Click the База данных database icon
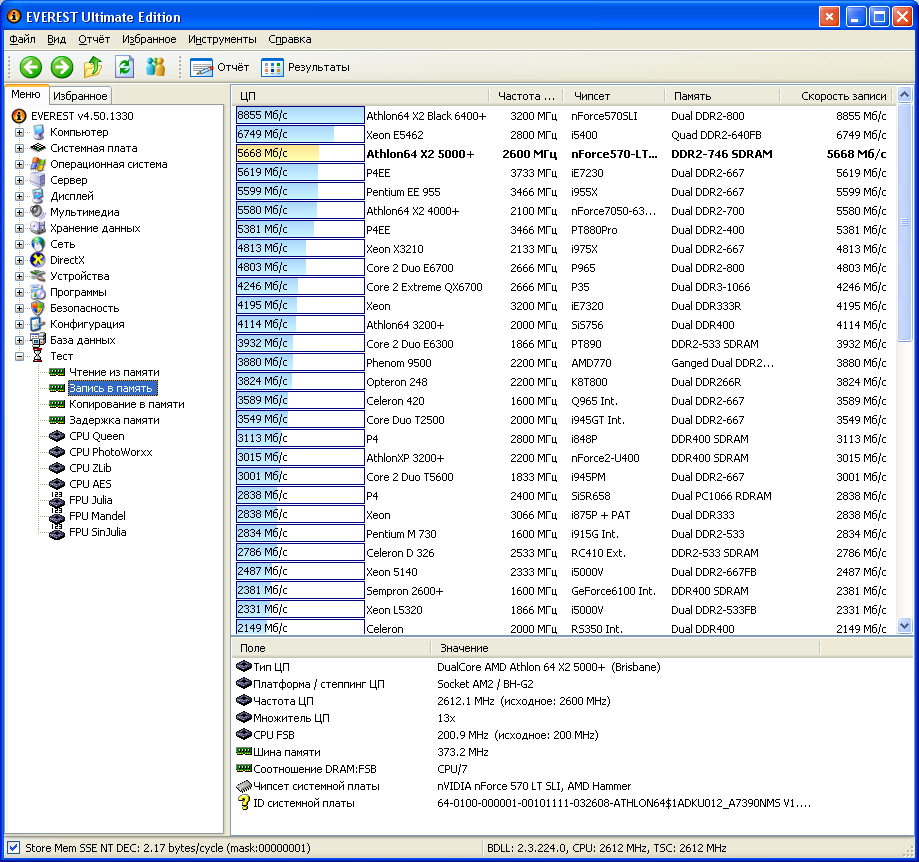 pyautogui.click(x=38, y=339)
